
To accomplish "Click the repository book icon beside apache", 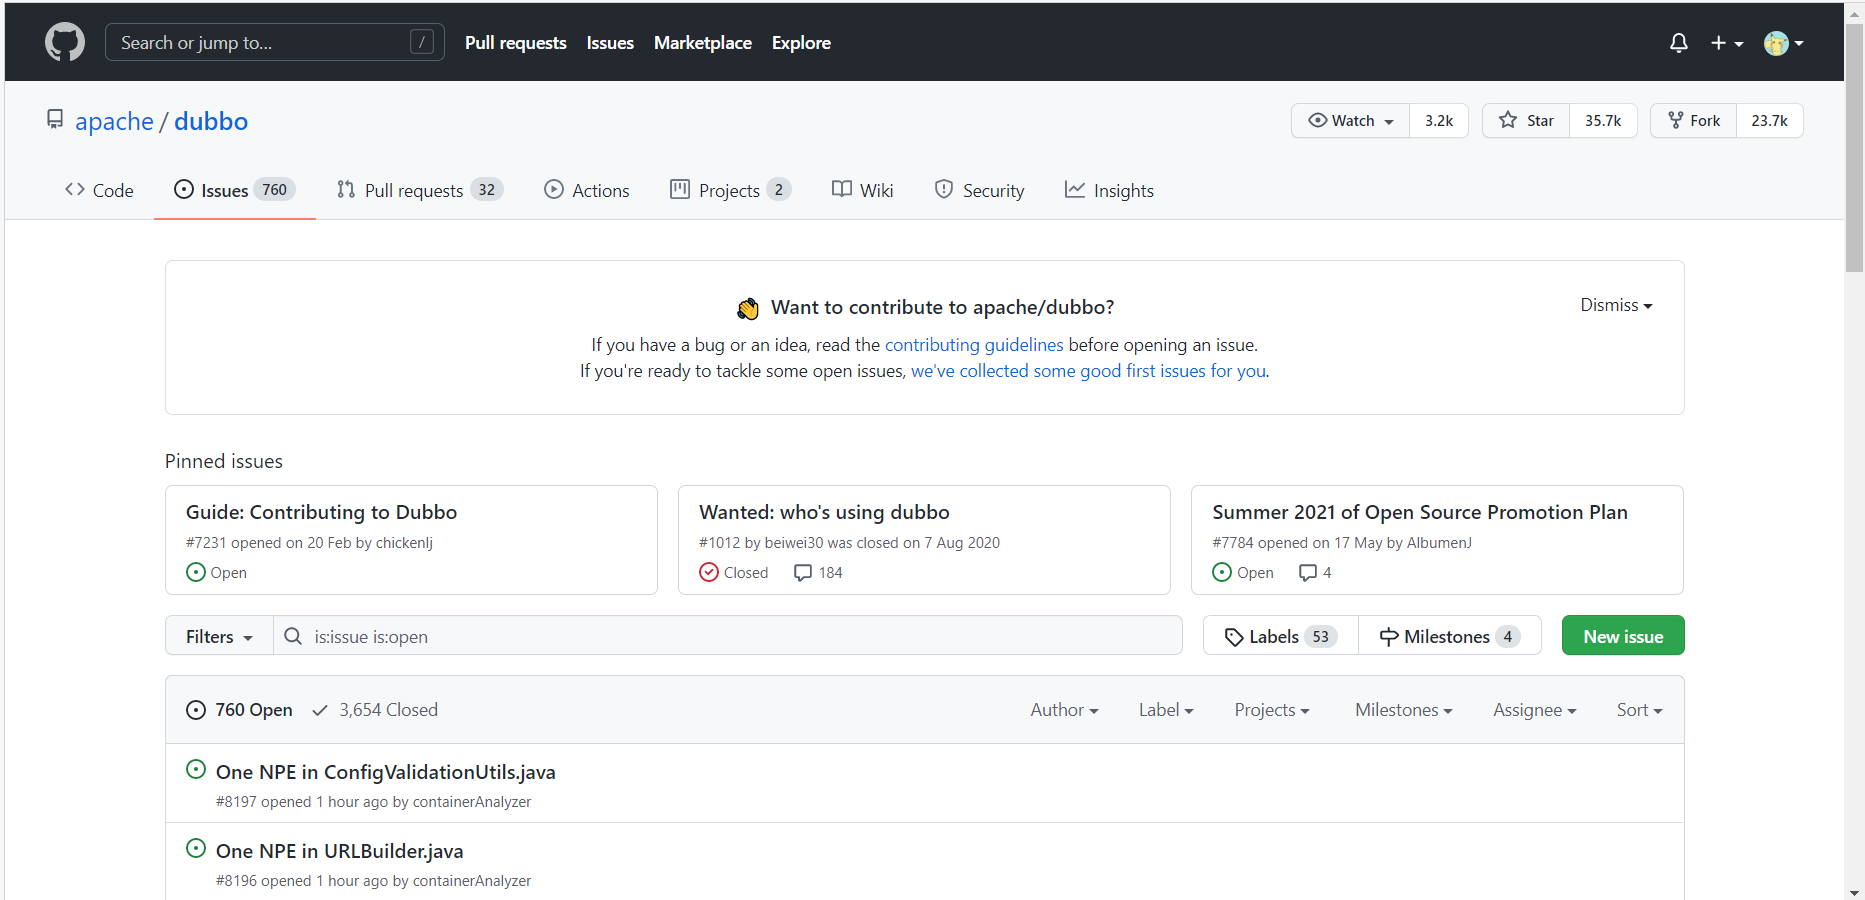I will coord(55,120).
